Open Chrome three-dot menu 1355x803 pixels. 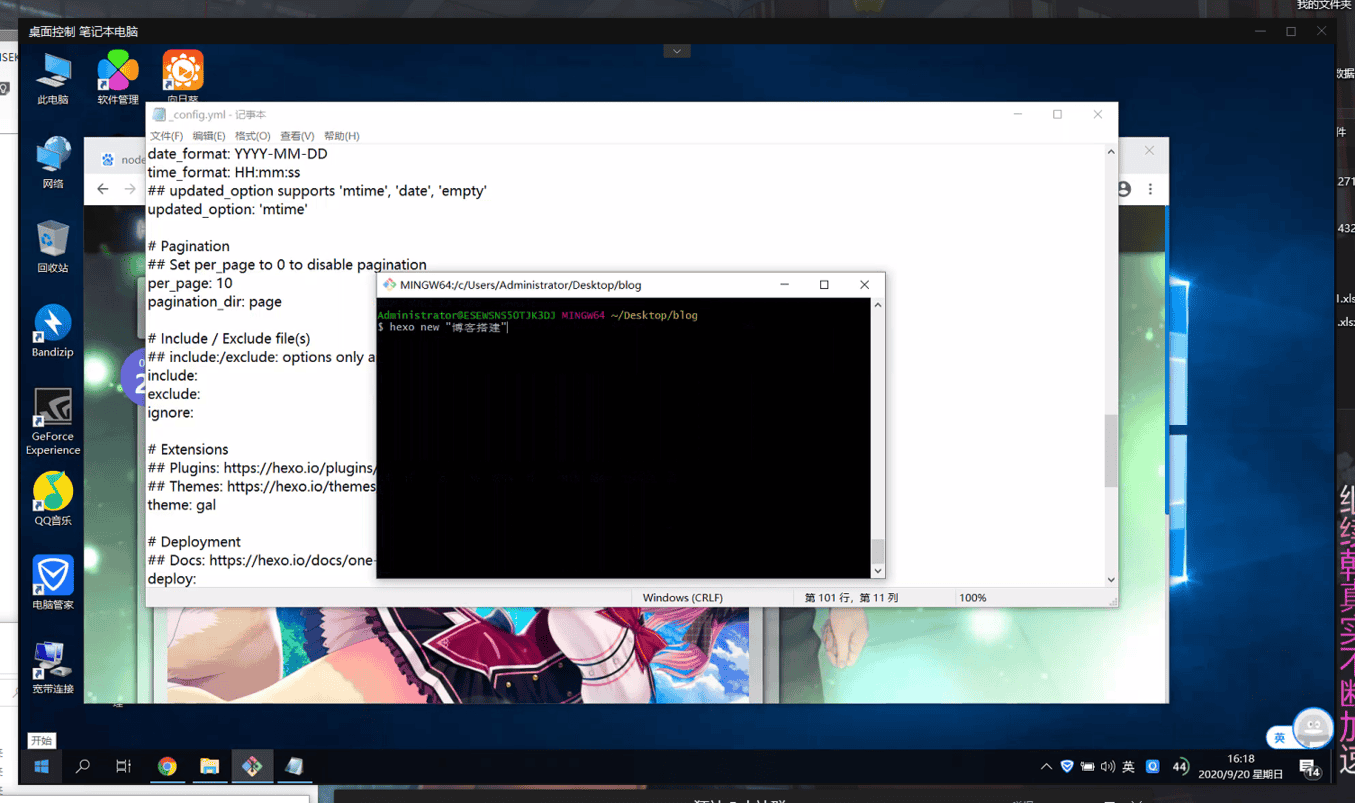coord(1150,189)
